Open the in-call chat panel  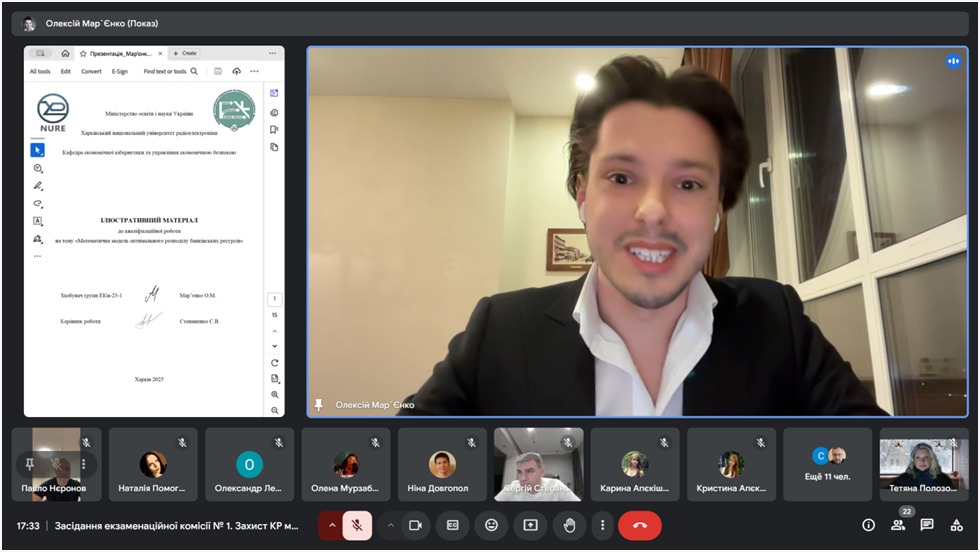927,525
